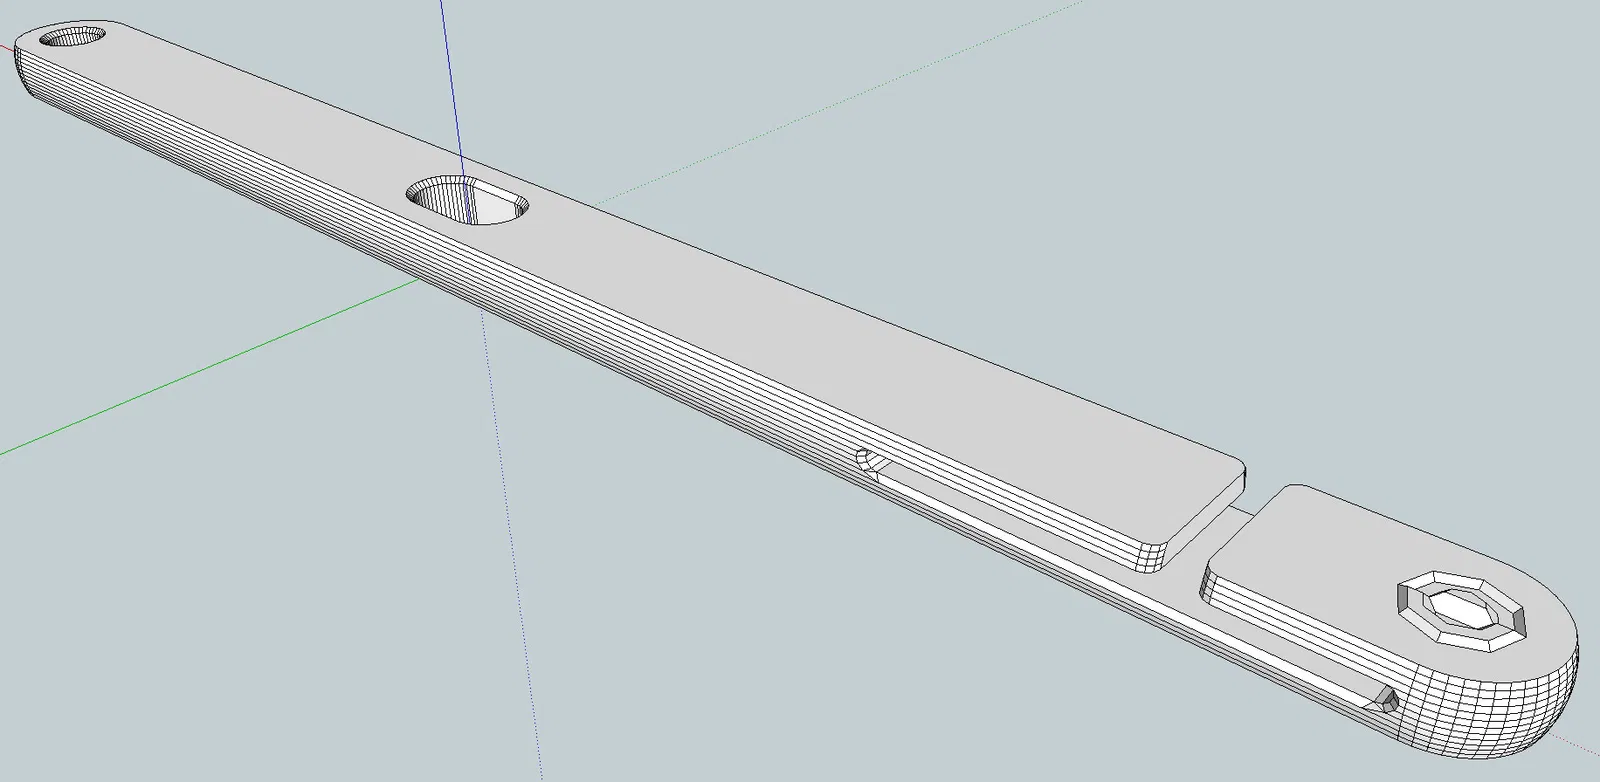Click the solid green axis line
1600x782 pixels.
pos(208,367)
